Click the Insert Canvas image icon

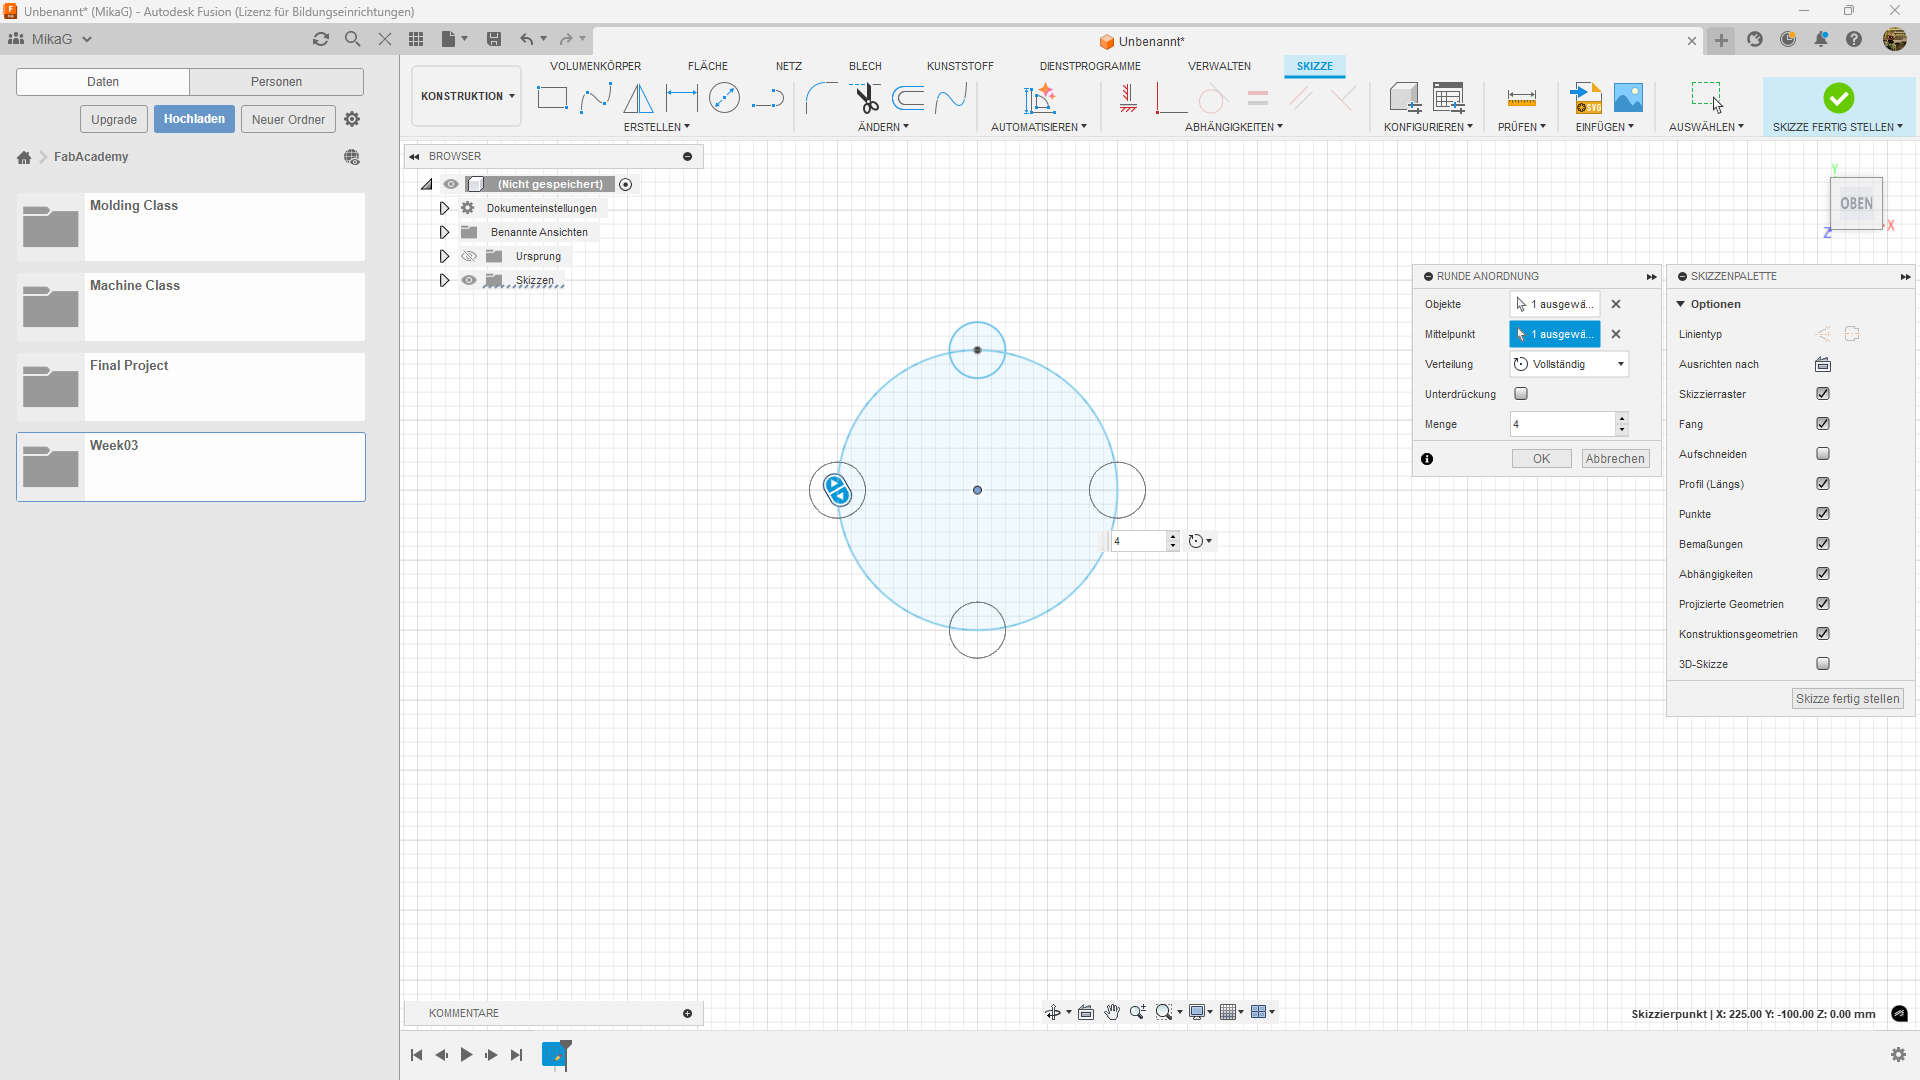click(x=1628, y=98)
